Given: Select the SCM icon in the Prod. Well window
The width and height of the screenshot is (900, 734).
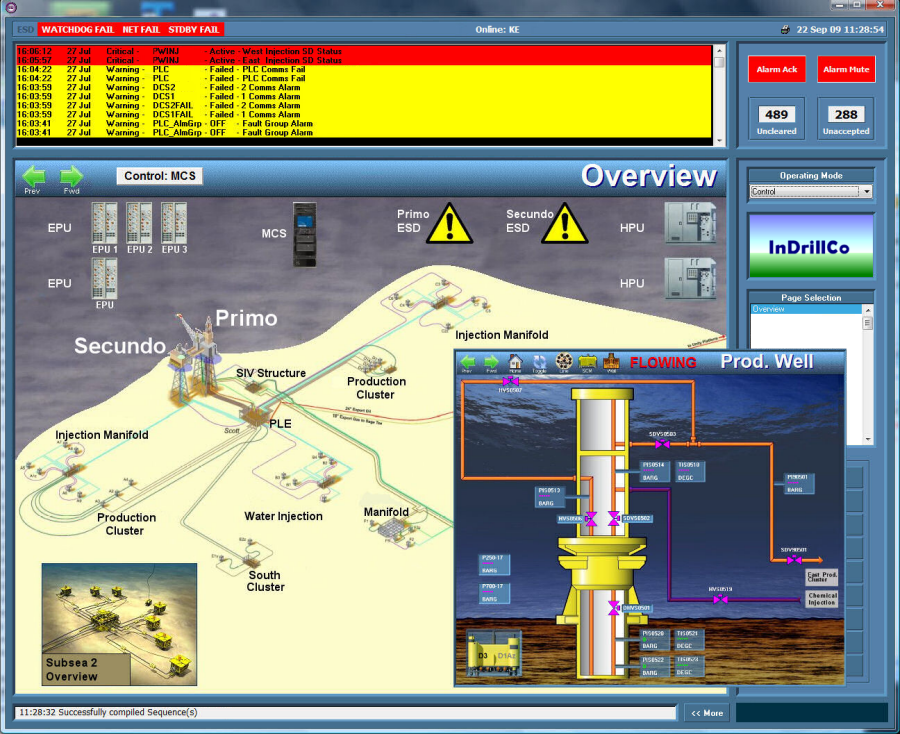Looking at the screenshot, I should 588,362.
